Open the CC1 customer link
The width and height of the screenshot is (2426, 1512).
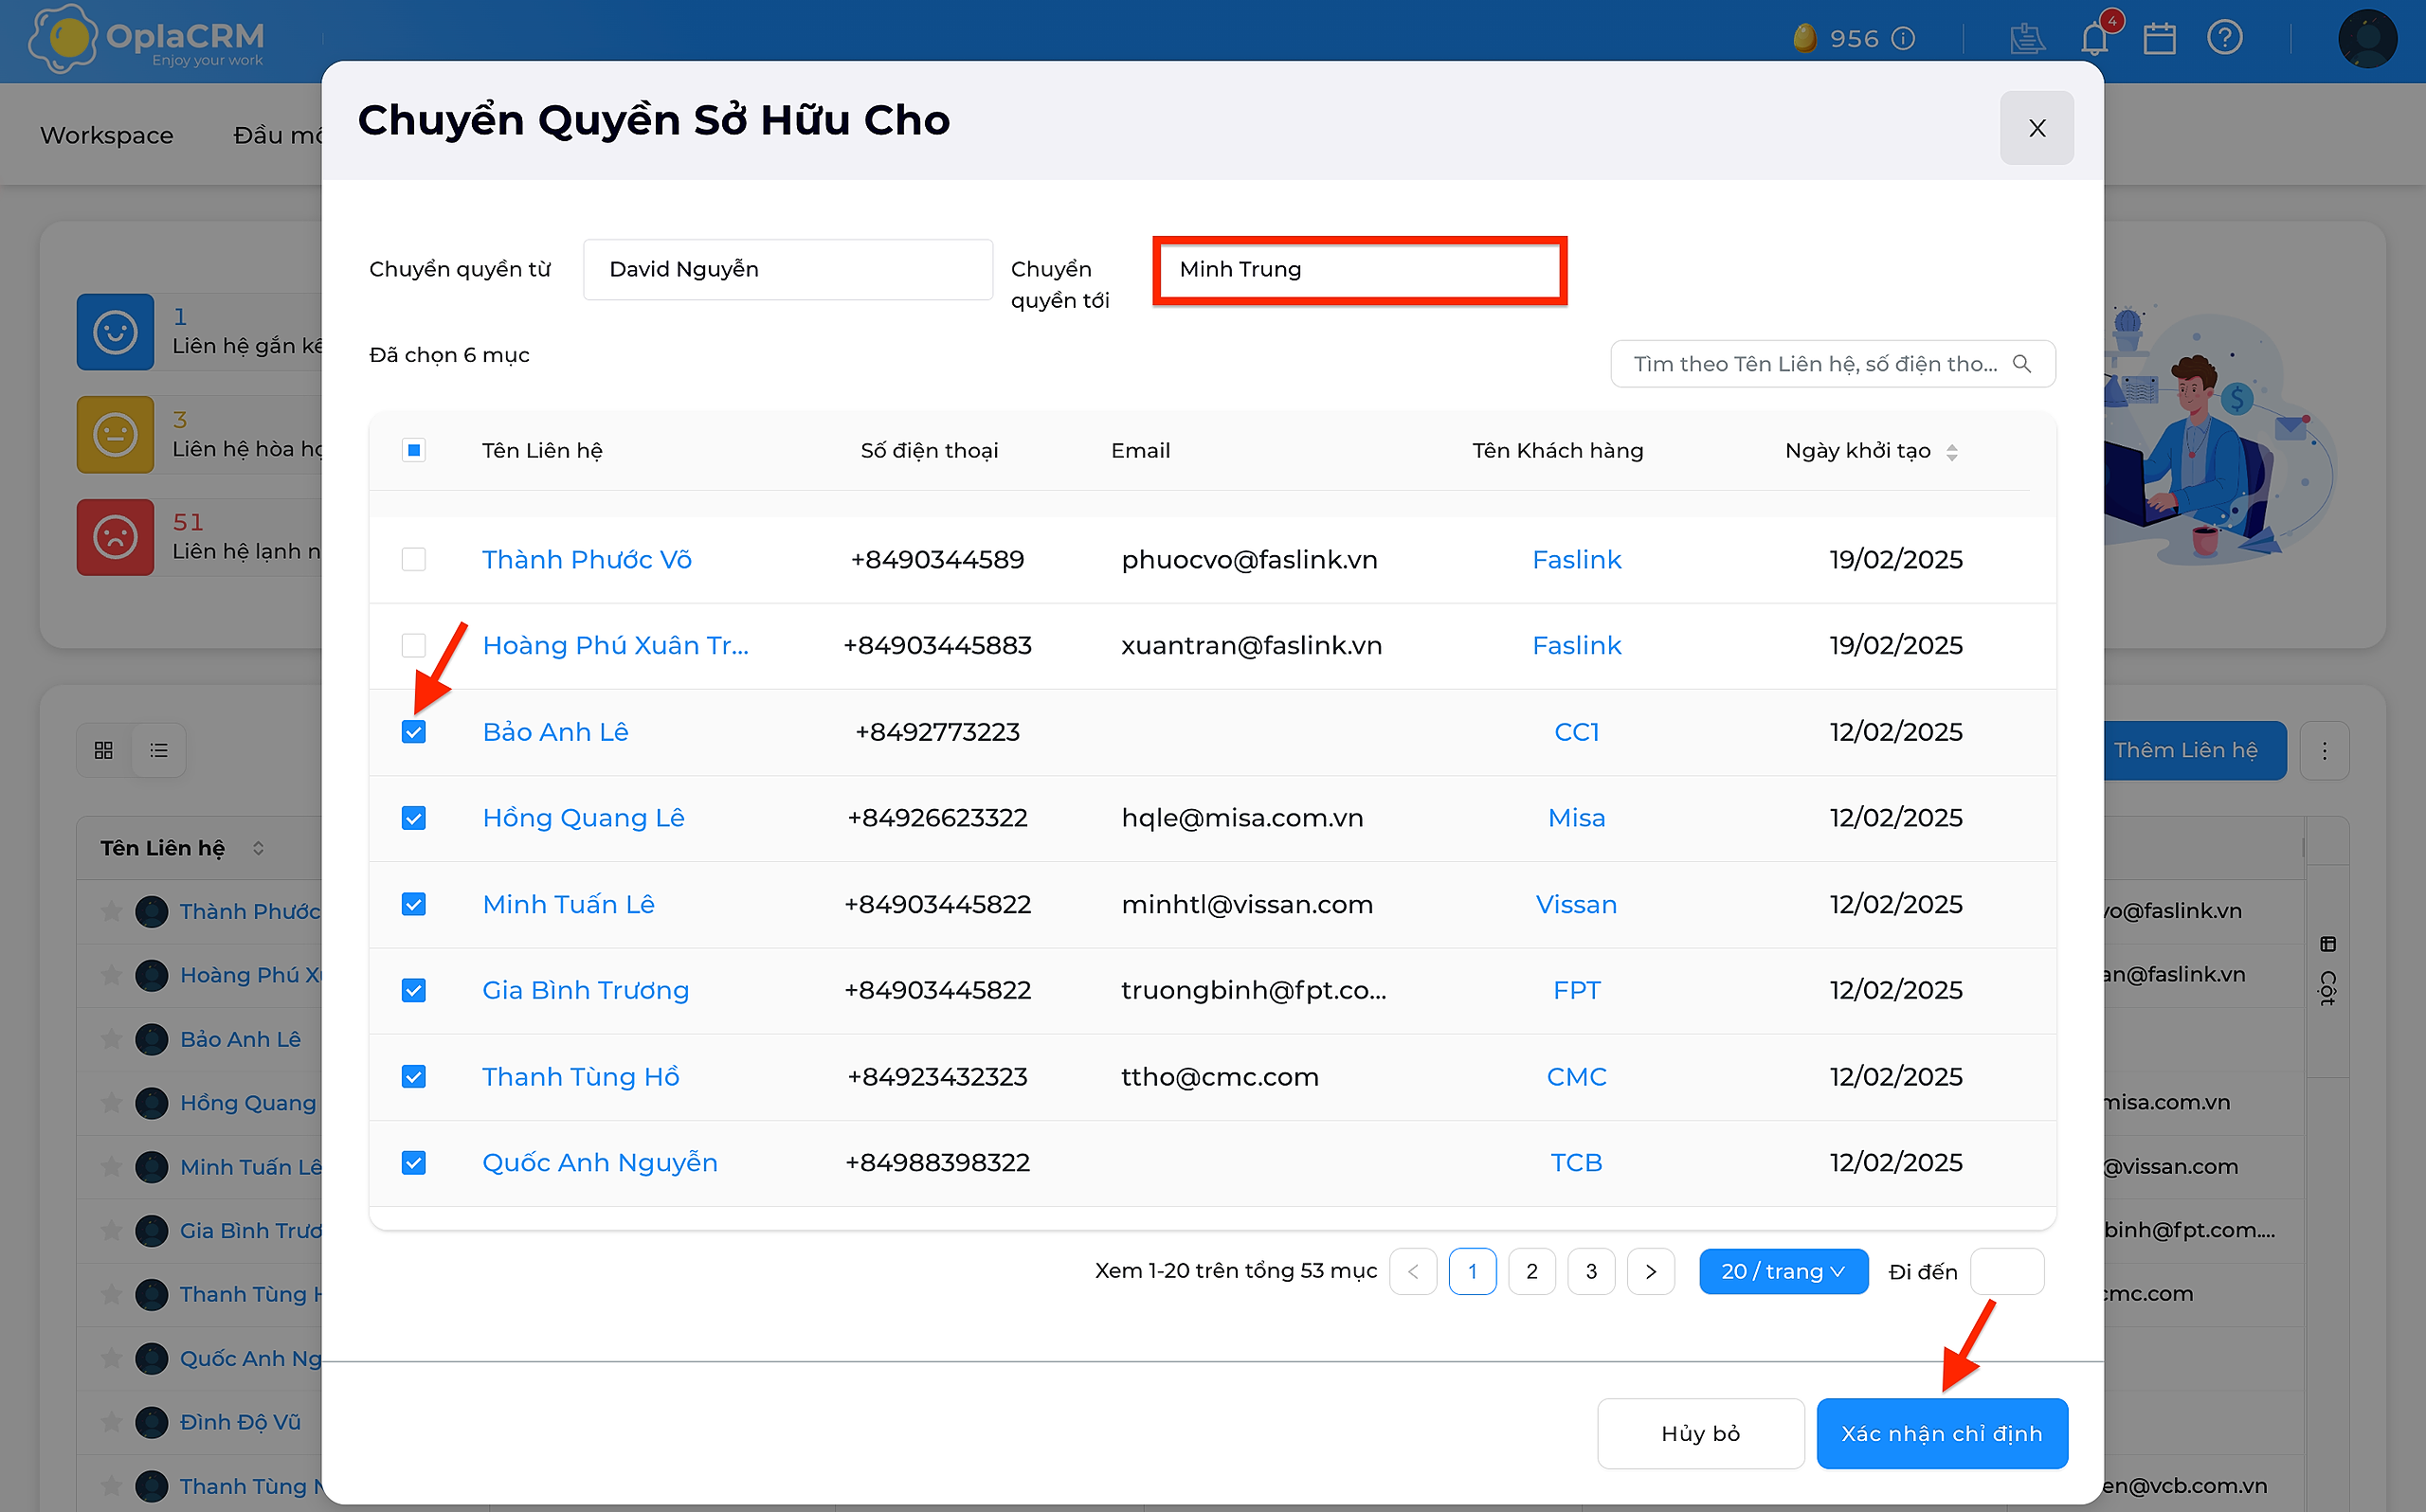1576,732
